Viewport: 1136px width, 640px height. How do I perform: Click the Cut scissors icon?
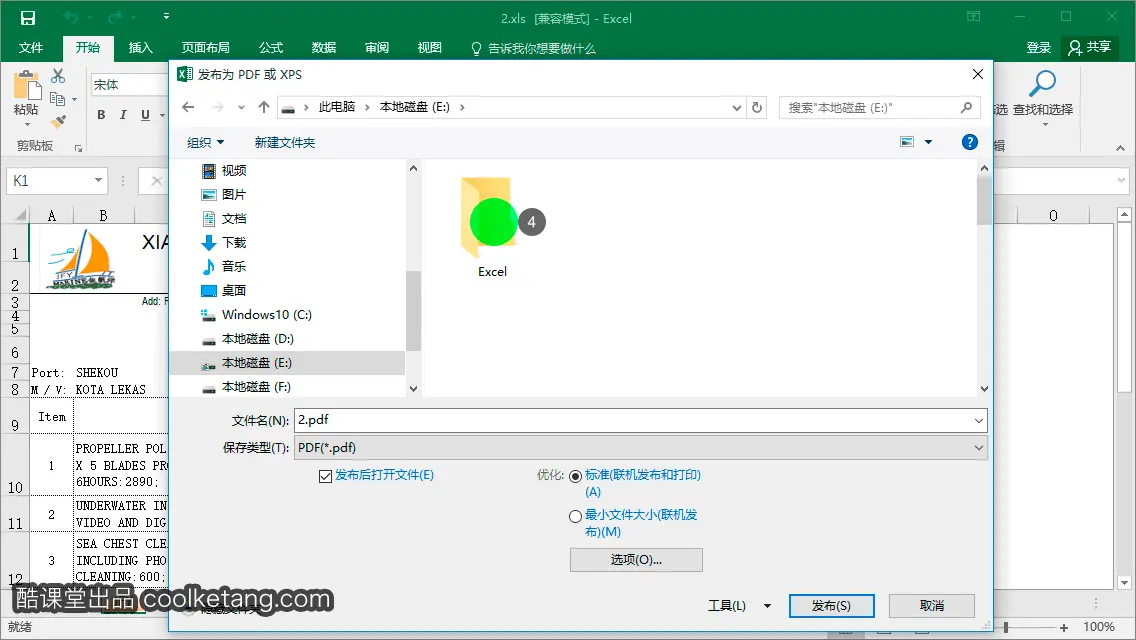coord(58,75)
